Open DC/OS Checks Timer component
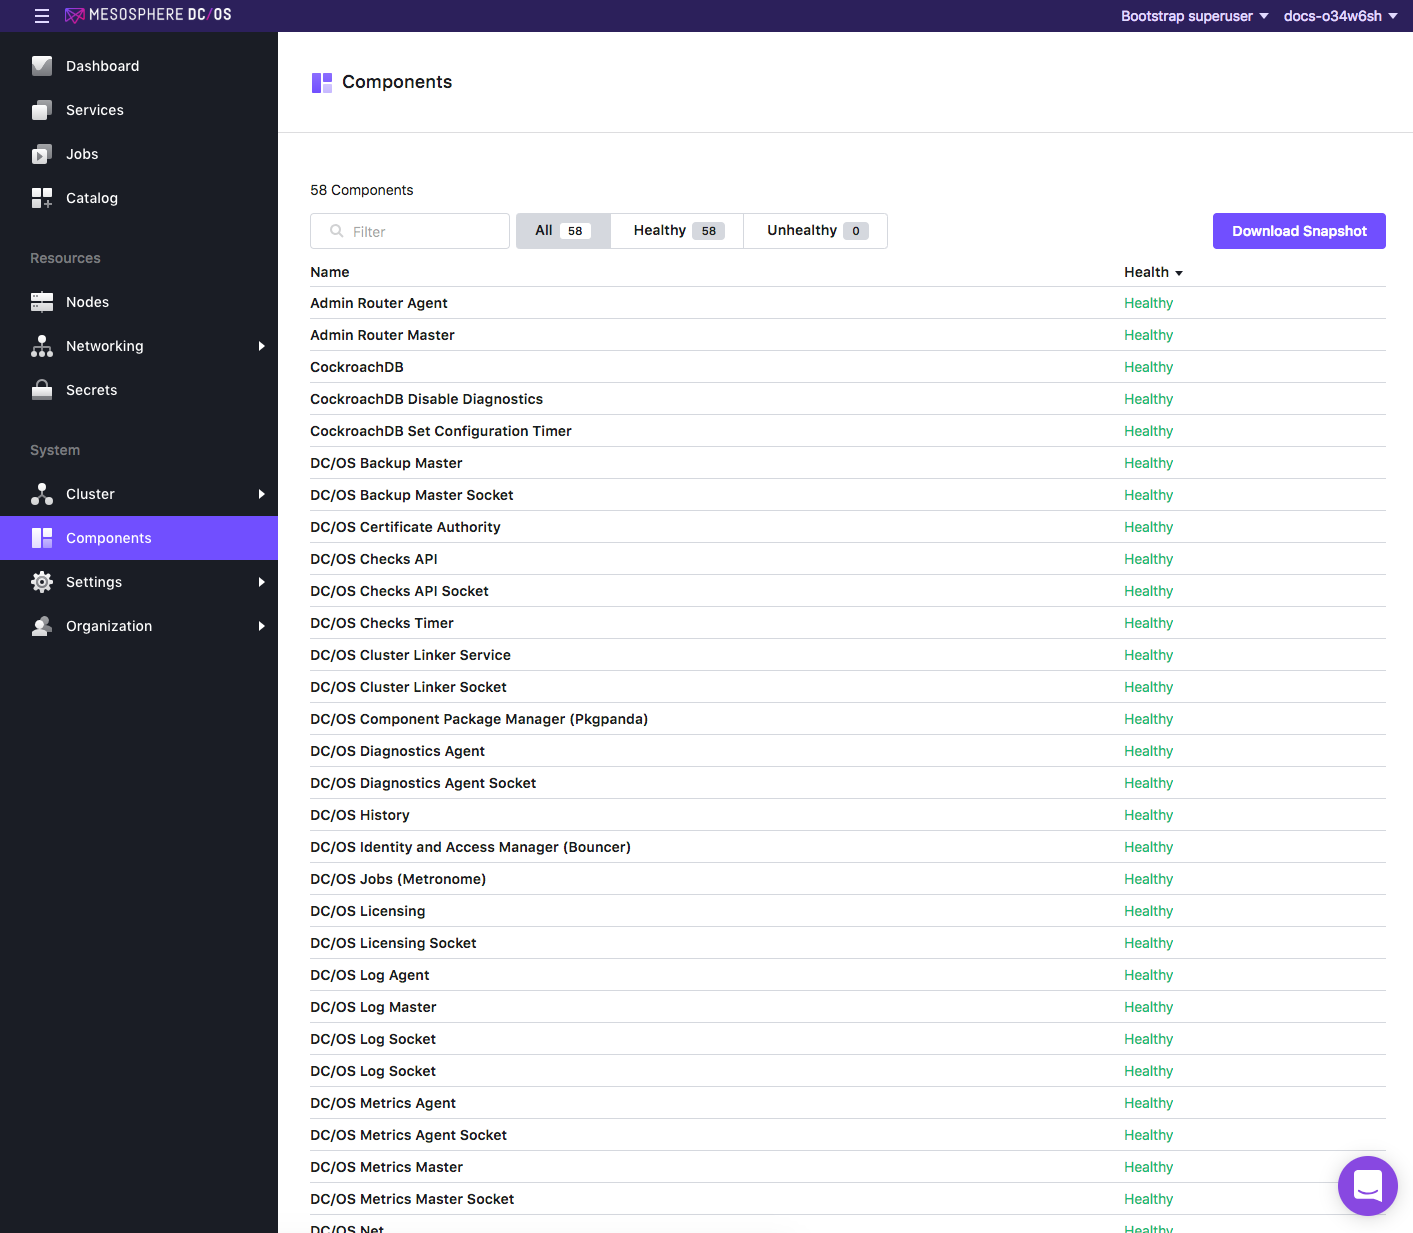Viewport: 1413px width, 1233px height. [x=382, y=623]
